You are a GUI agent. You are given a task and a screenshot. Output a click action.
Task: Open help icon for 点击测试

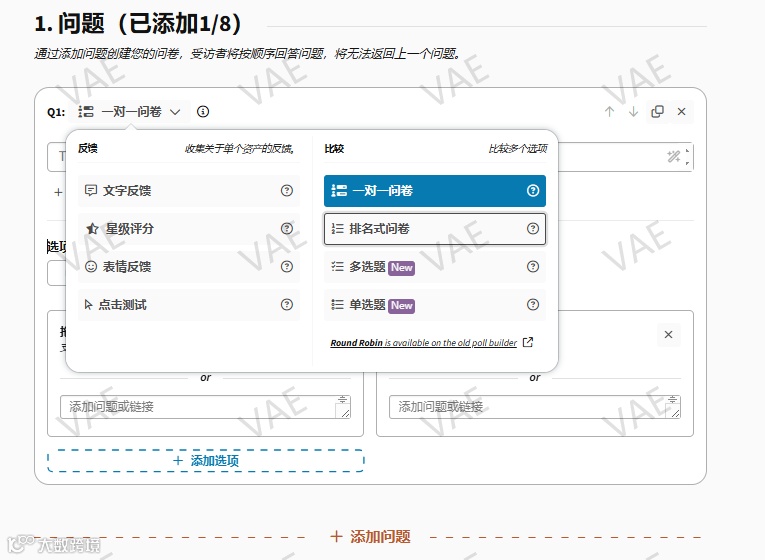coord(287,305)
